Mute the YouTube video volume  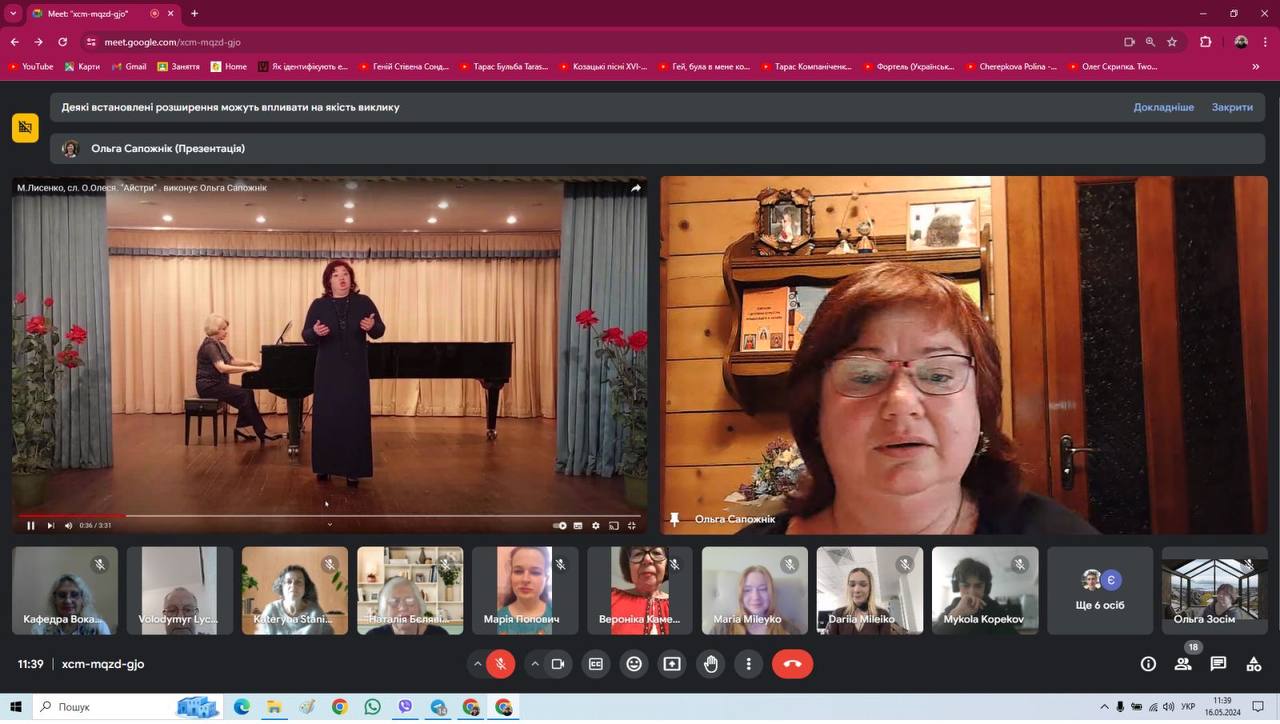pyautogui.click(x=69, y=525)
